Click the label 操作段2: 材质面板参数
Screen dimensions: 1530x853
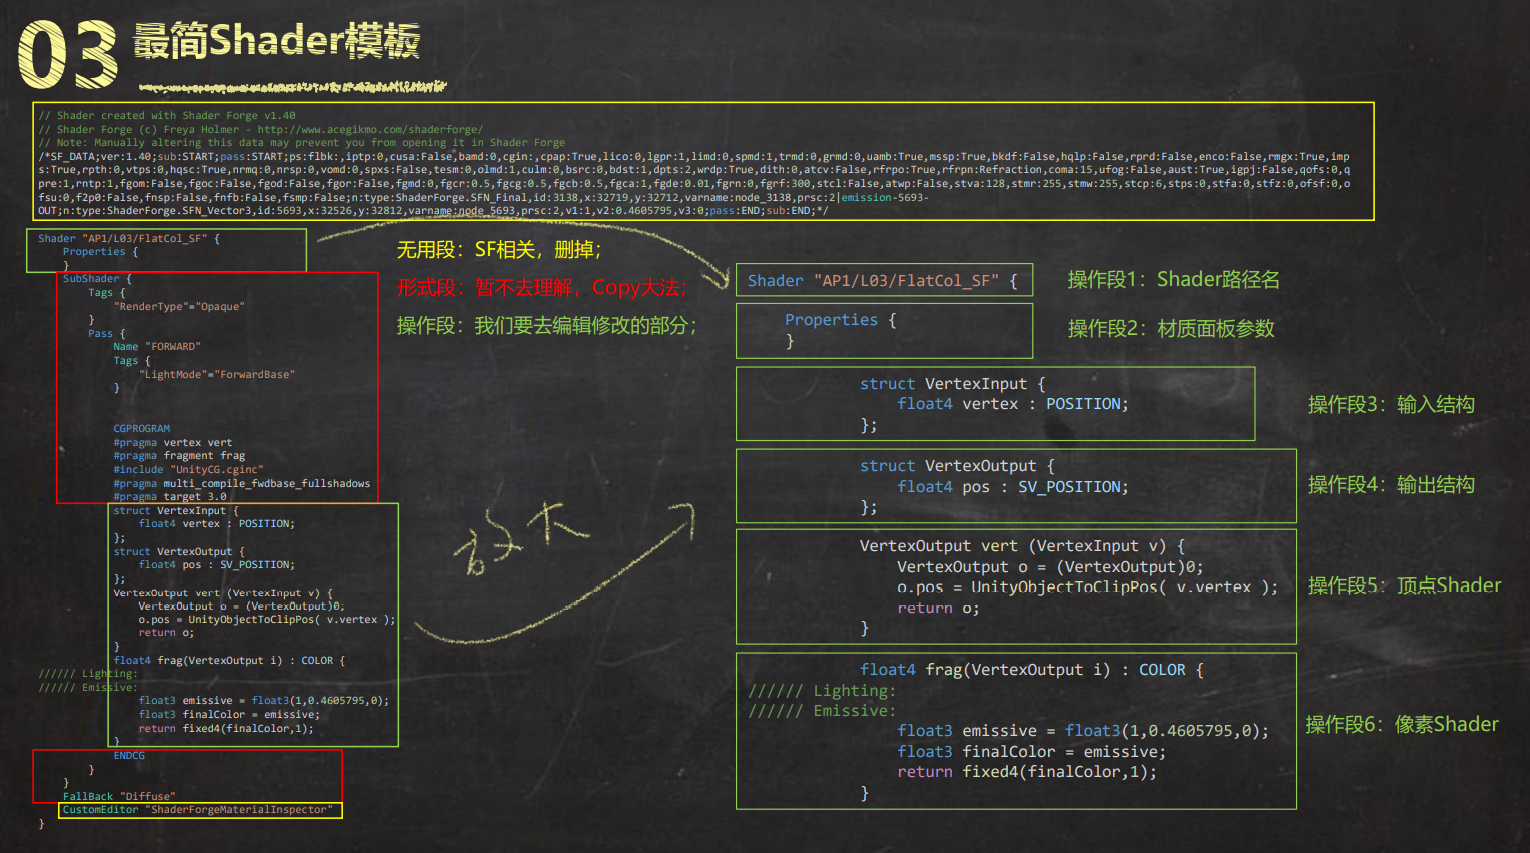click(1171, 329)
